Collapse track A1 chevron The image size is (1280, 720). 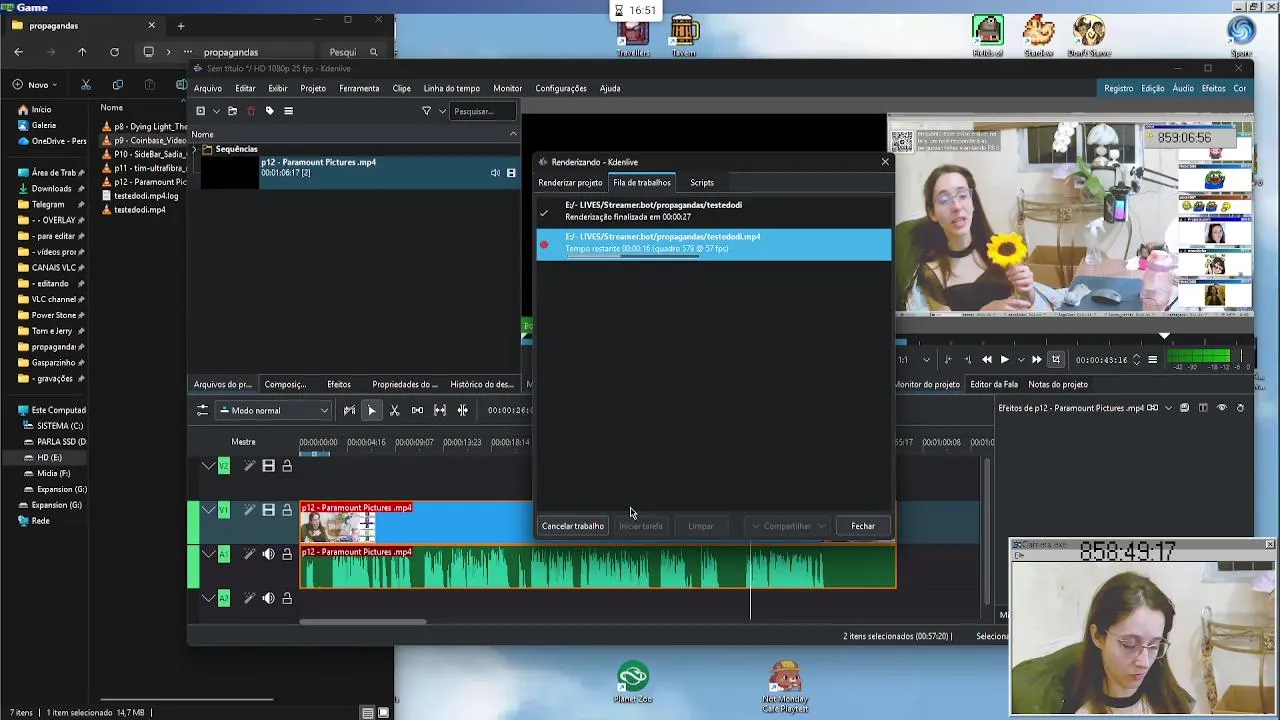(208, 554)
